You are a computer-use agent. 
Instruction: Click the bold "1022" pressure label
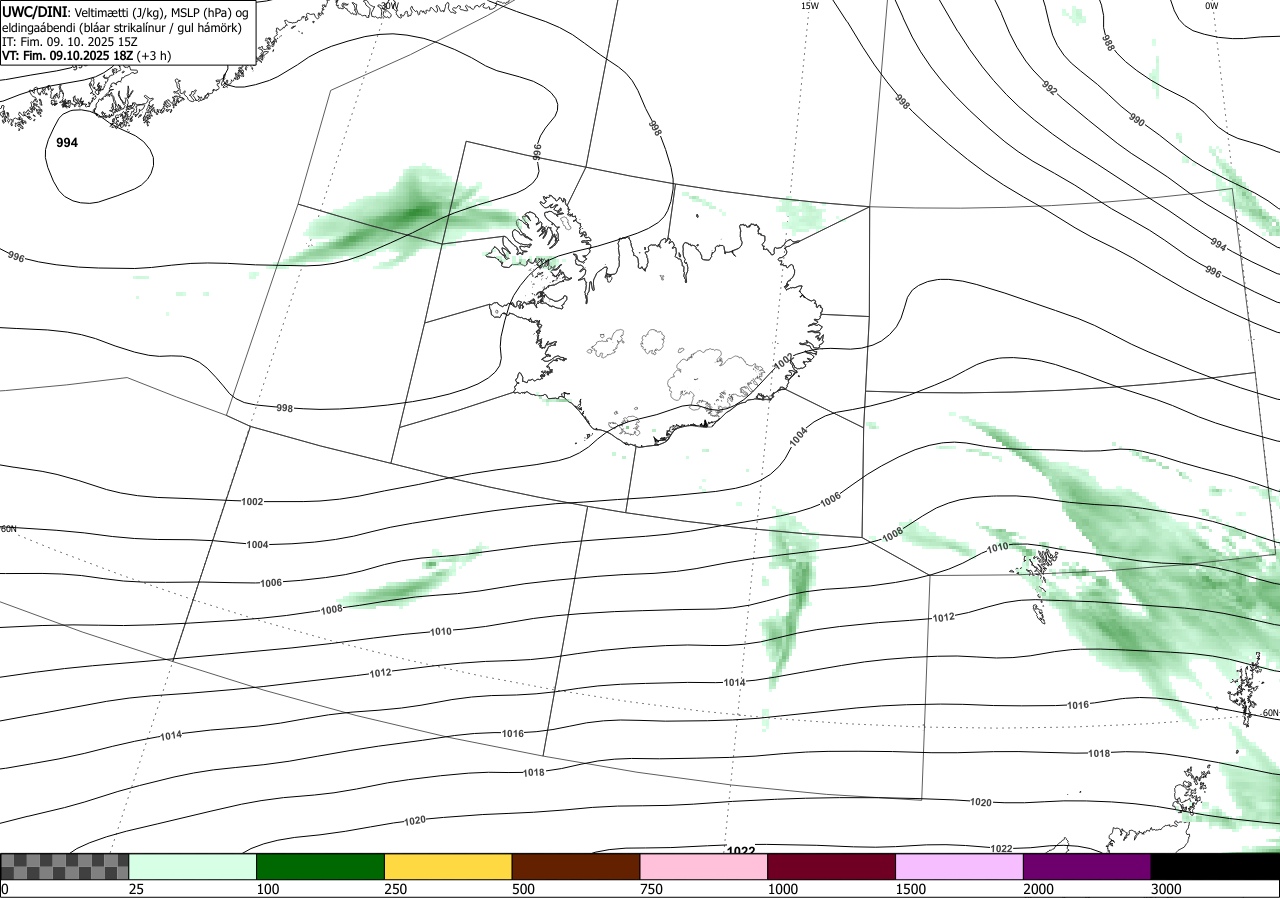(741, 850)
